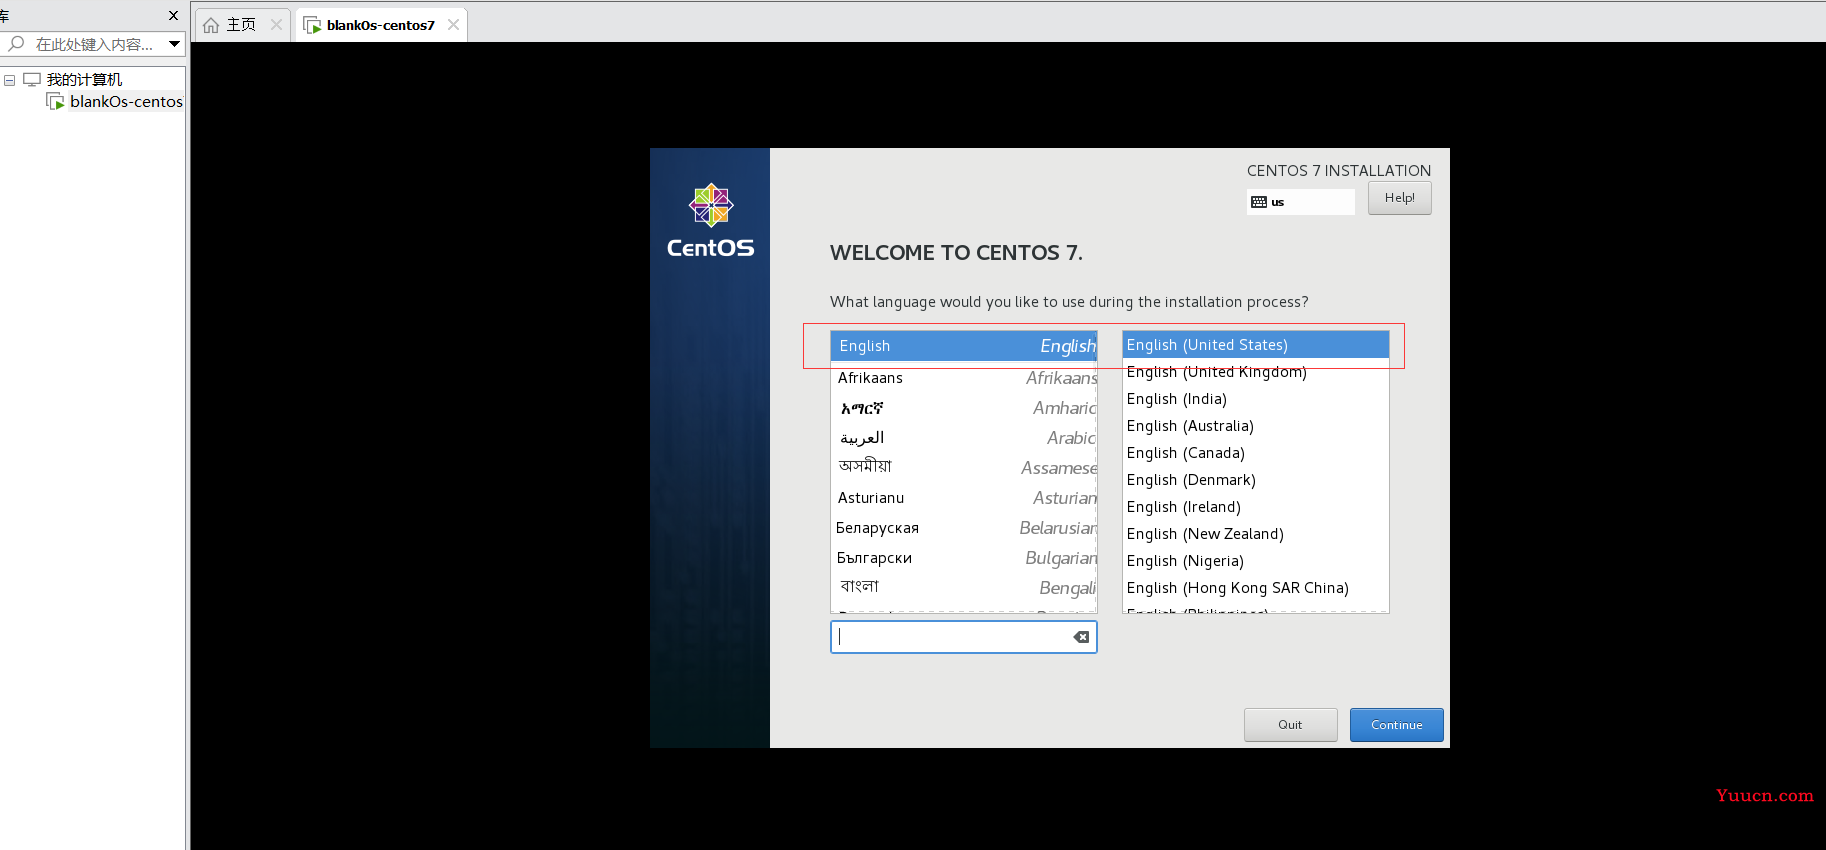1826x850 pixels.
Task: Close the library sidebar panel
Action: click(x=174, y=15)
